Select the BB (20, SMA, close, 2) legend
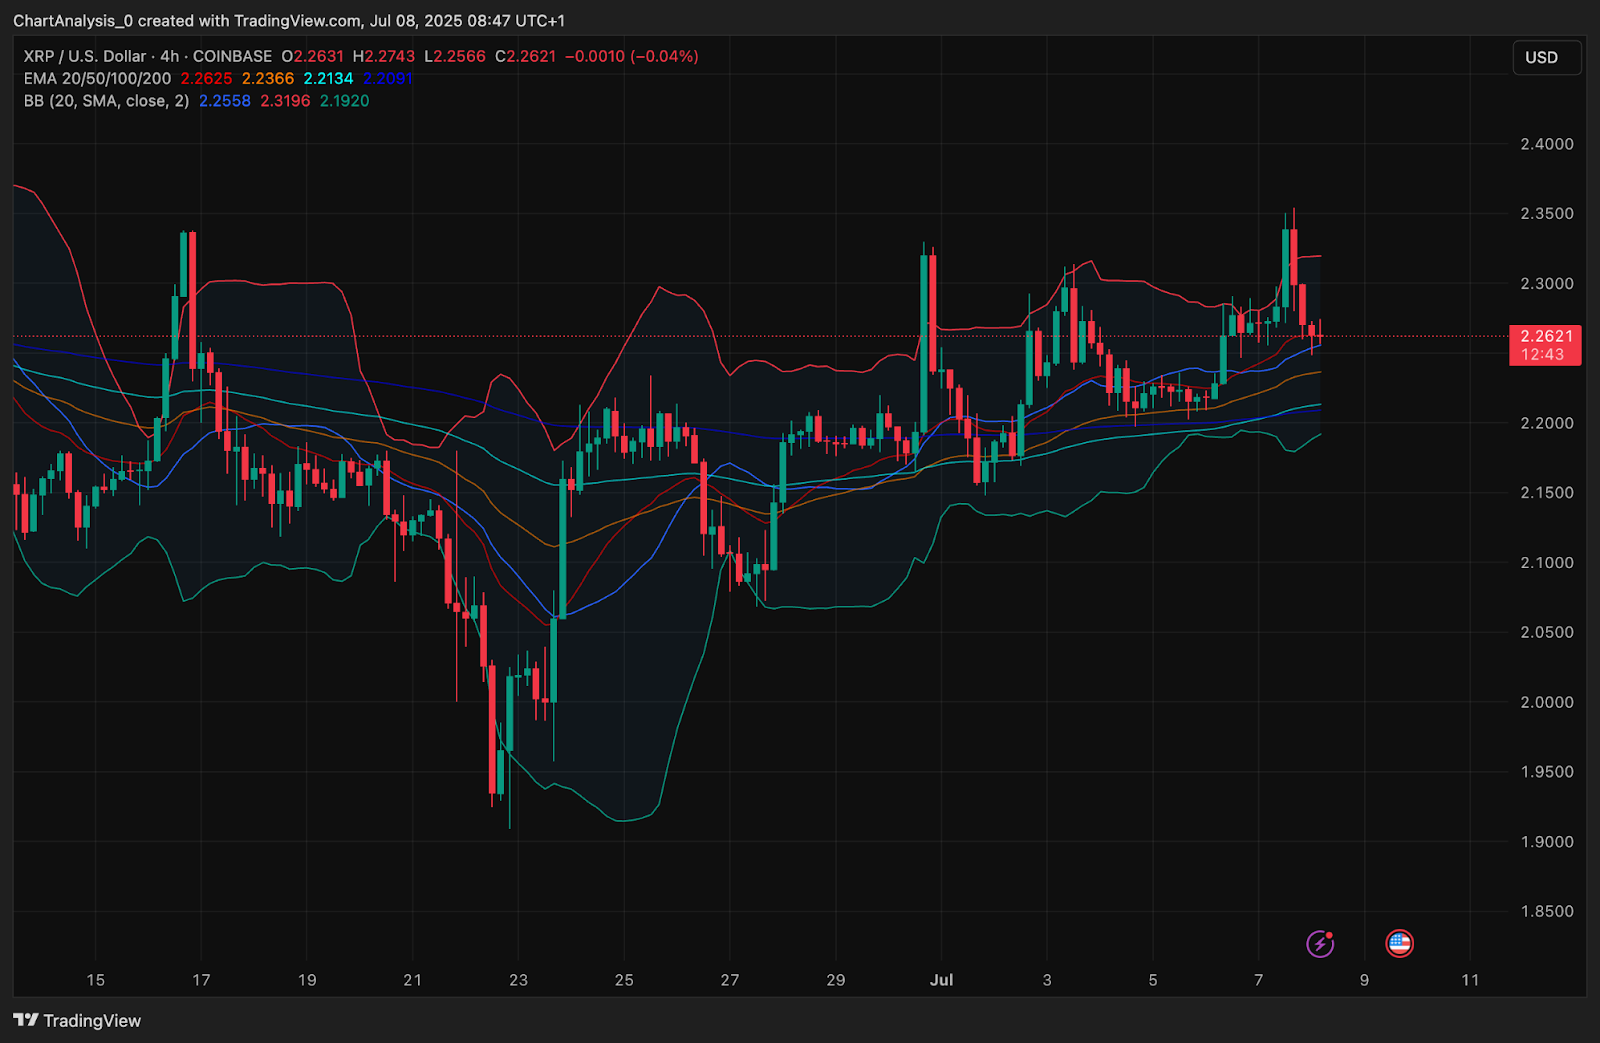The height and width of the screenshot is (1043, 1600). coord(106,101)
